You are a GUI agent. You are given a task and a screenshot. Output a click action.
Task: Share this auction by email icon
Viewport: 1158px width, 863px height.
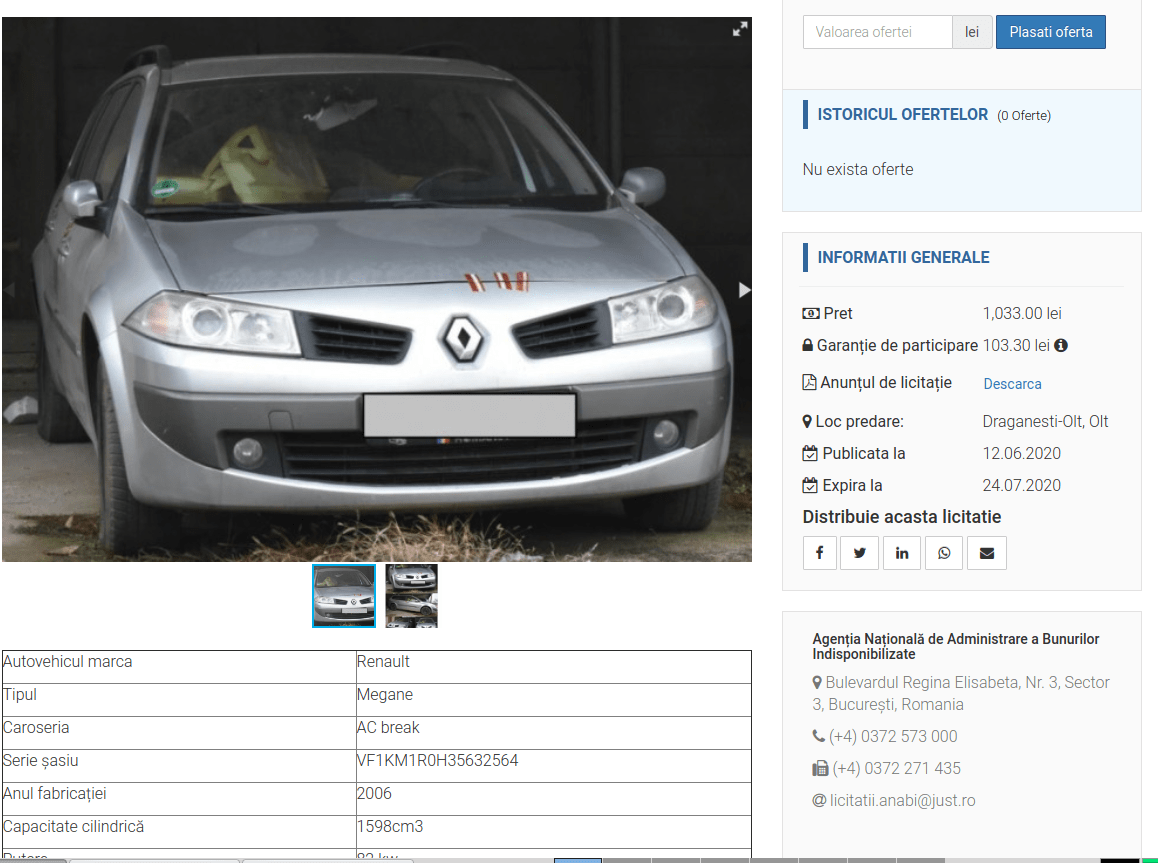986,553
